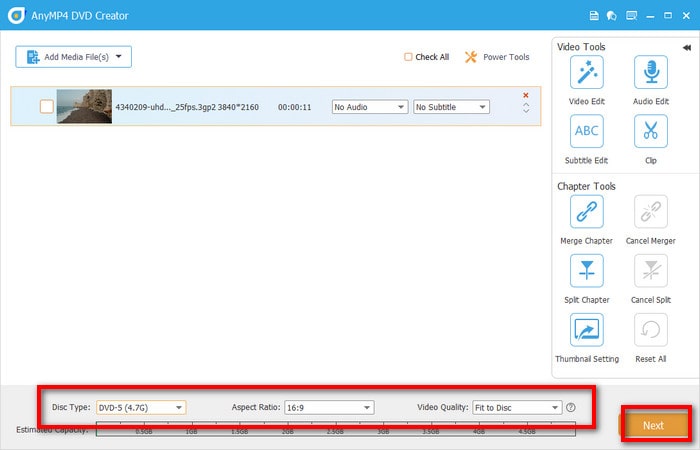700x450 pixels.
Task: Remove the video with the red X
Action: 526,96
